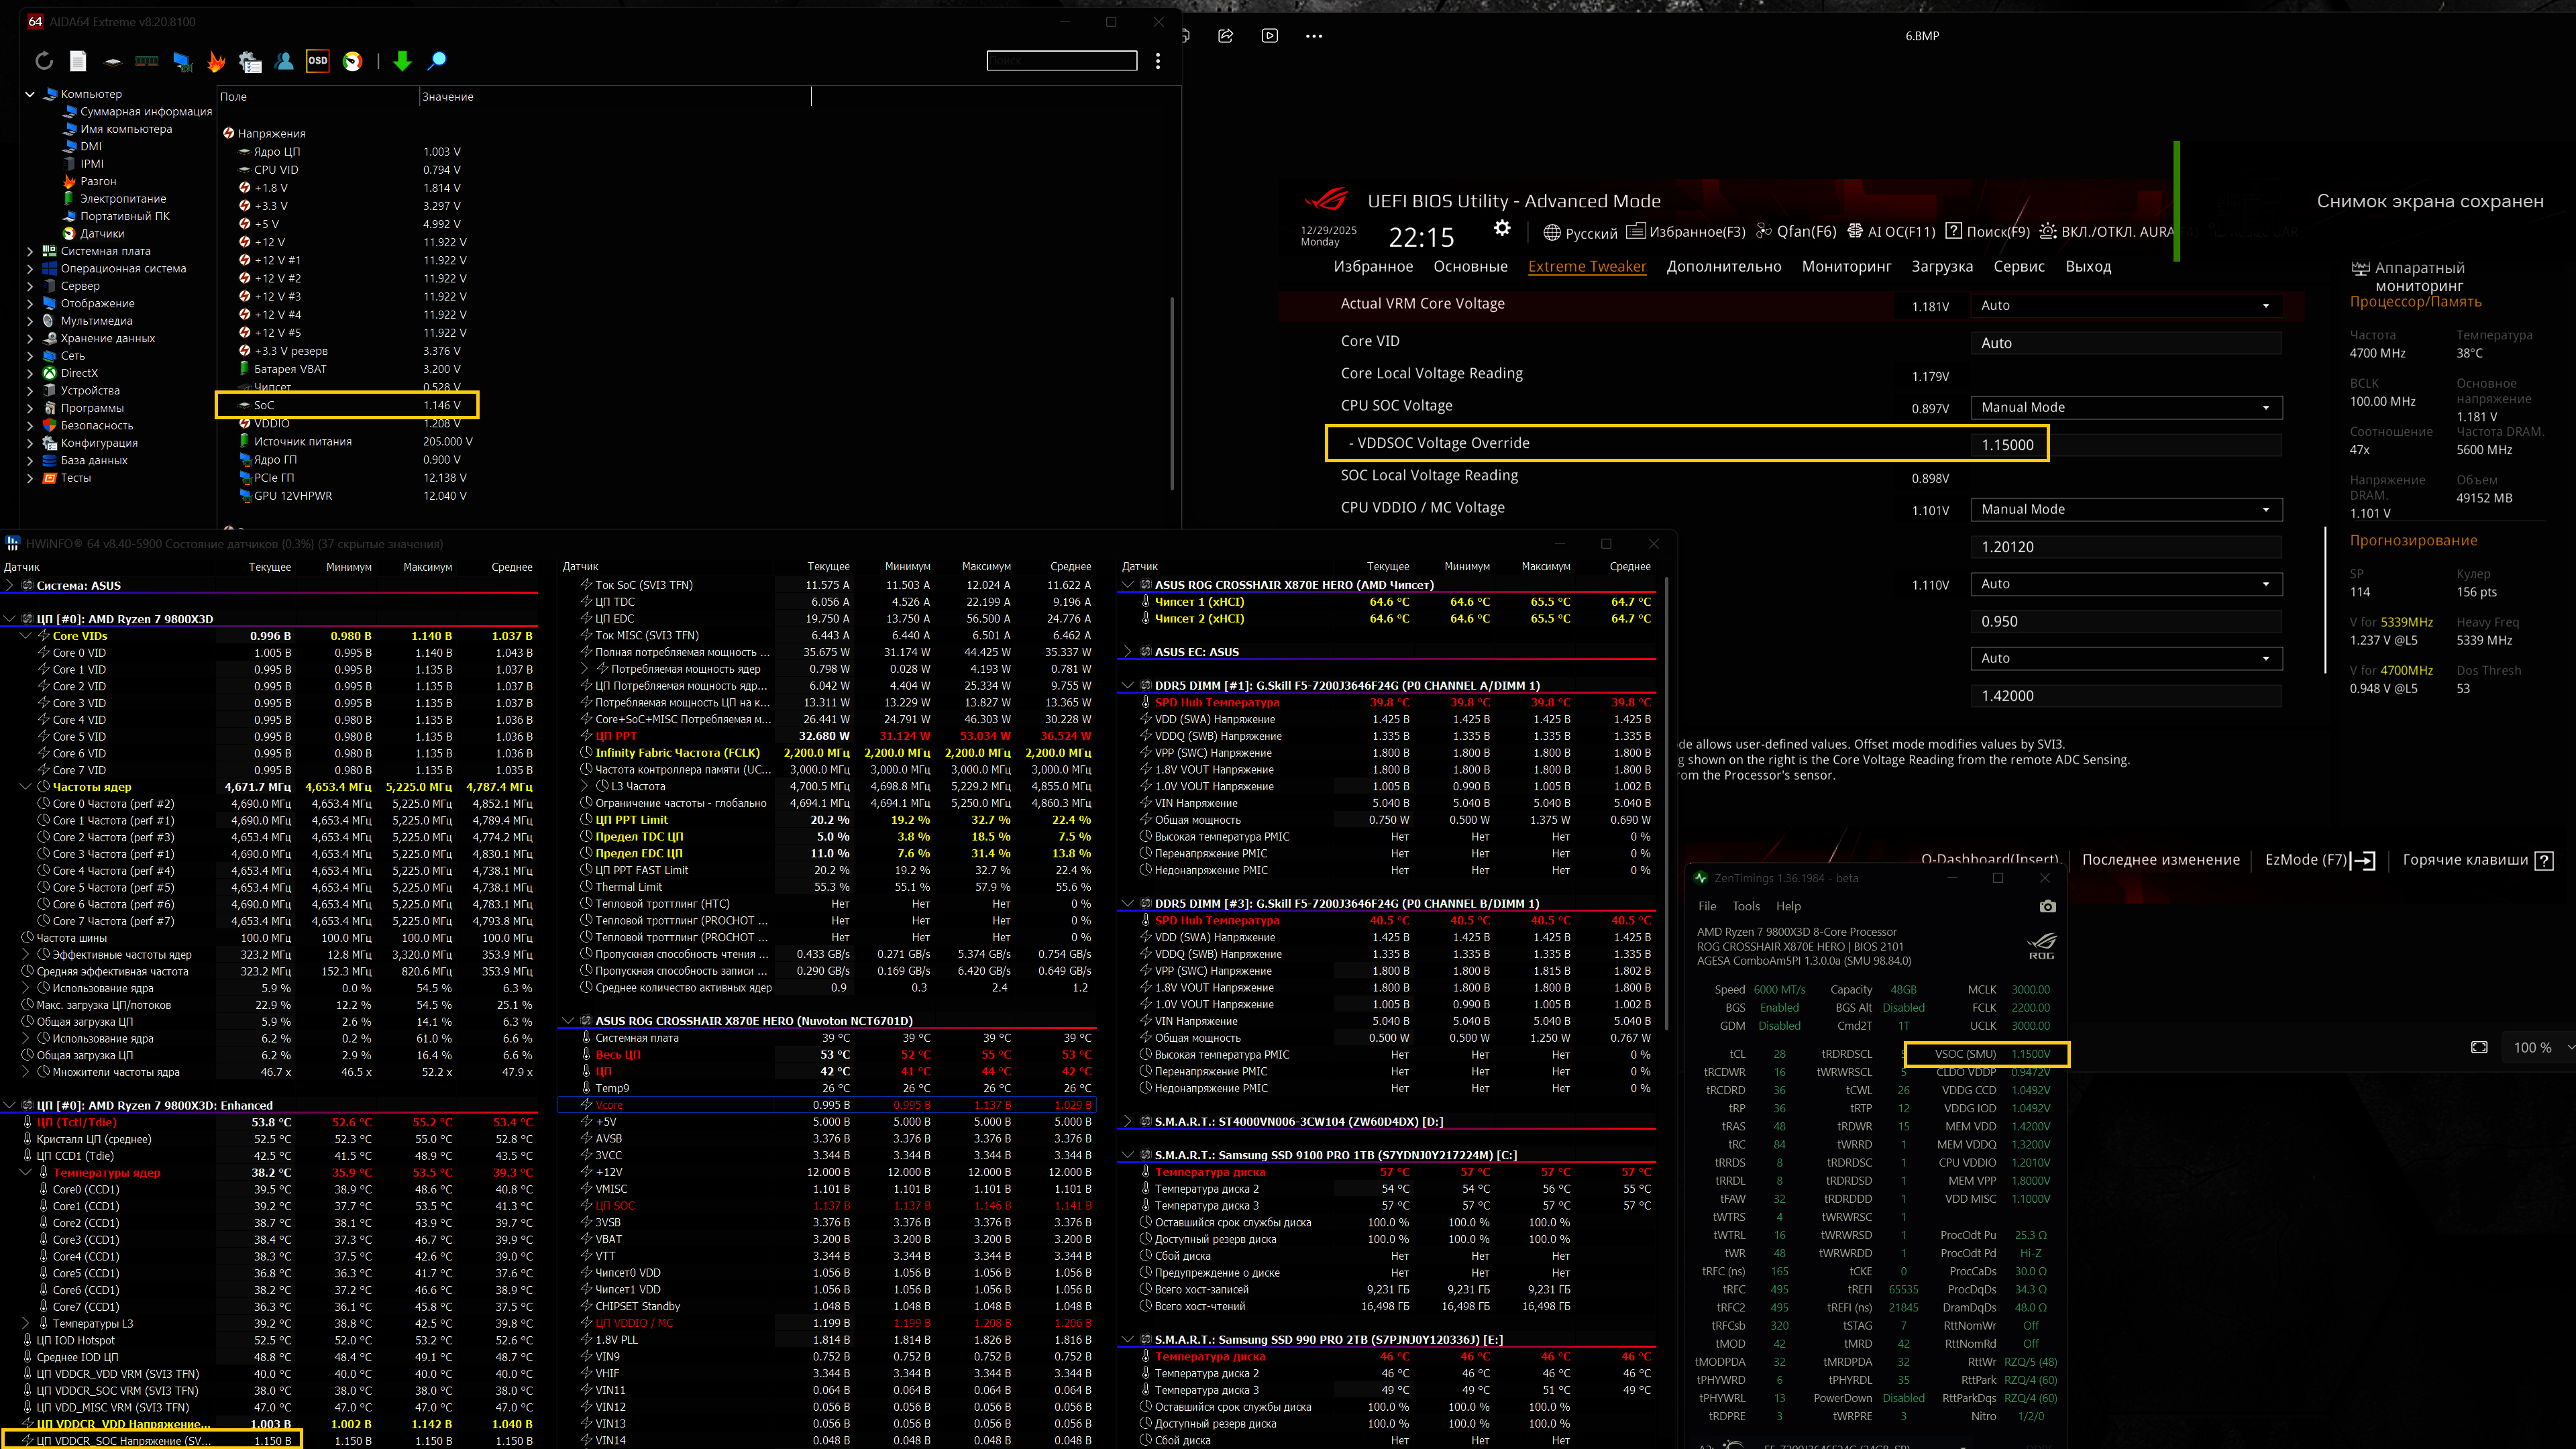2576x1449 pixels.
Task: Click the green download update arrow icon
Action: [x=402, y=61]
